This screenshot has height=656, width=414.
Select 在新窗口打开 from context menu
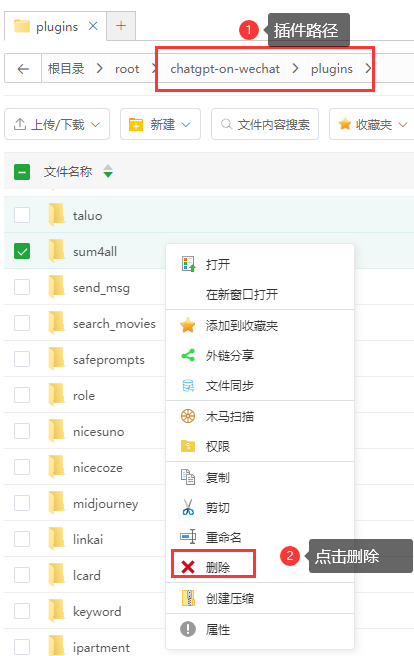tap(242, 294)
